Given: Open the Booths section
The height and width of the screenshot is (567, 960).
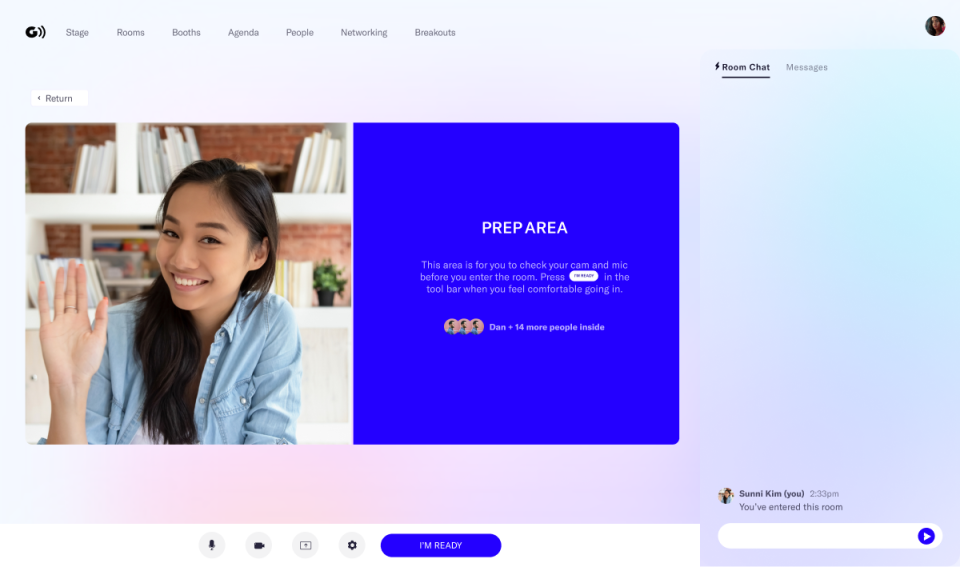Looking at the screenshot, I should [x=186, y=32].
